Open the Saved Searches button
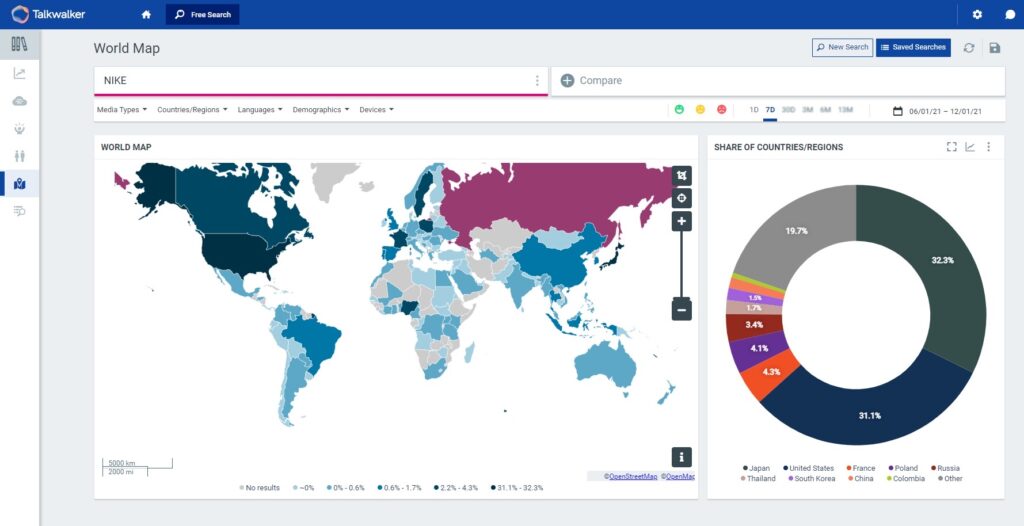The image size is (1024, 526). (x=913, y=47)
